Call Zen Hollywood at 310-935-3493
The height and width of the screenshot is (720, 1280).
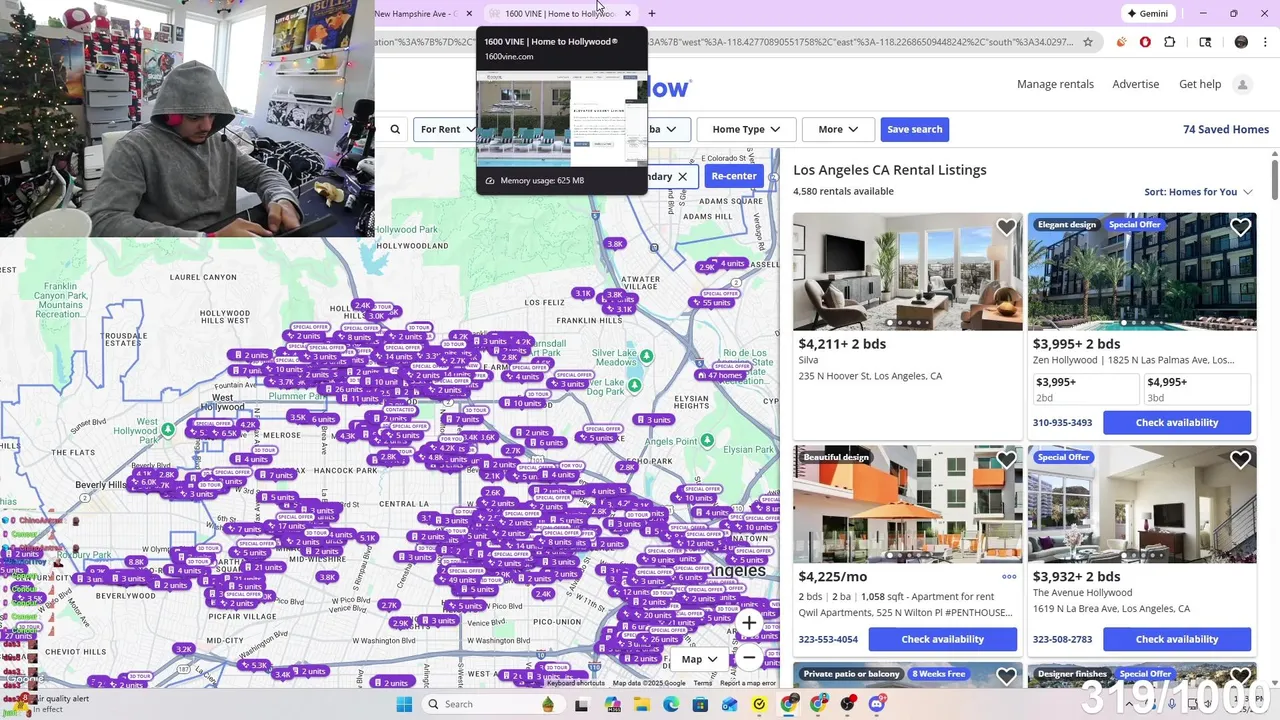pos(1062,423)
